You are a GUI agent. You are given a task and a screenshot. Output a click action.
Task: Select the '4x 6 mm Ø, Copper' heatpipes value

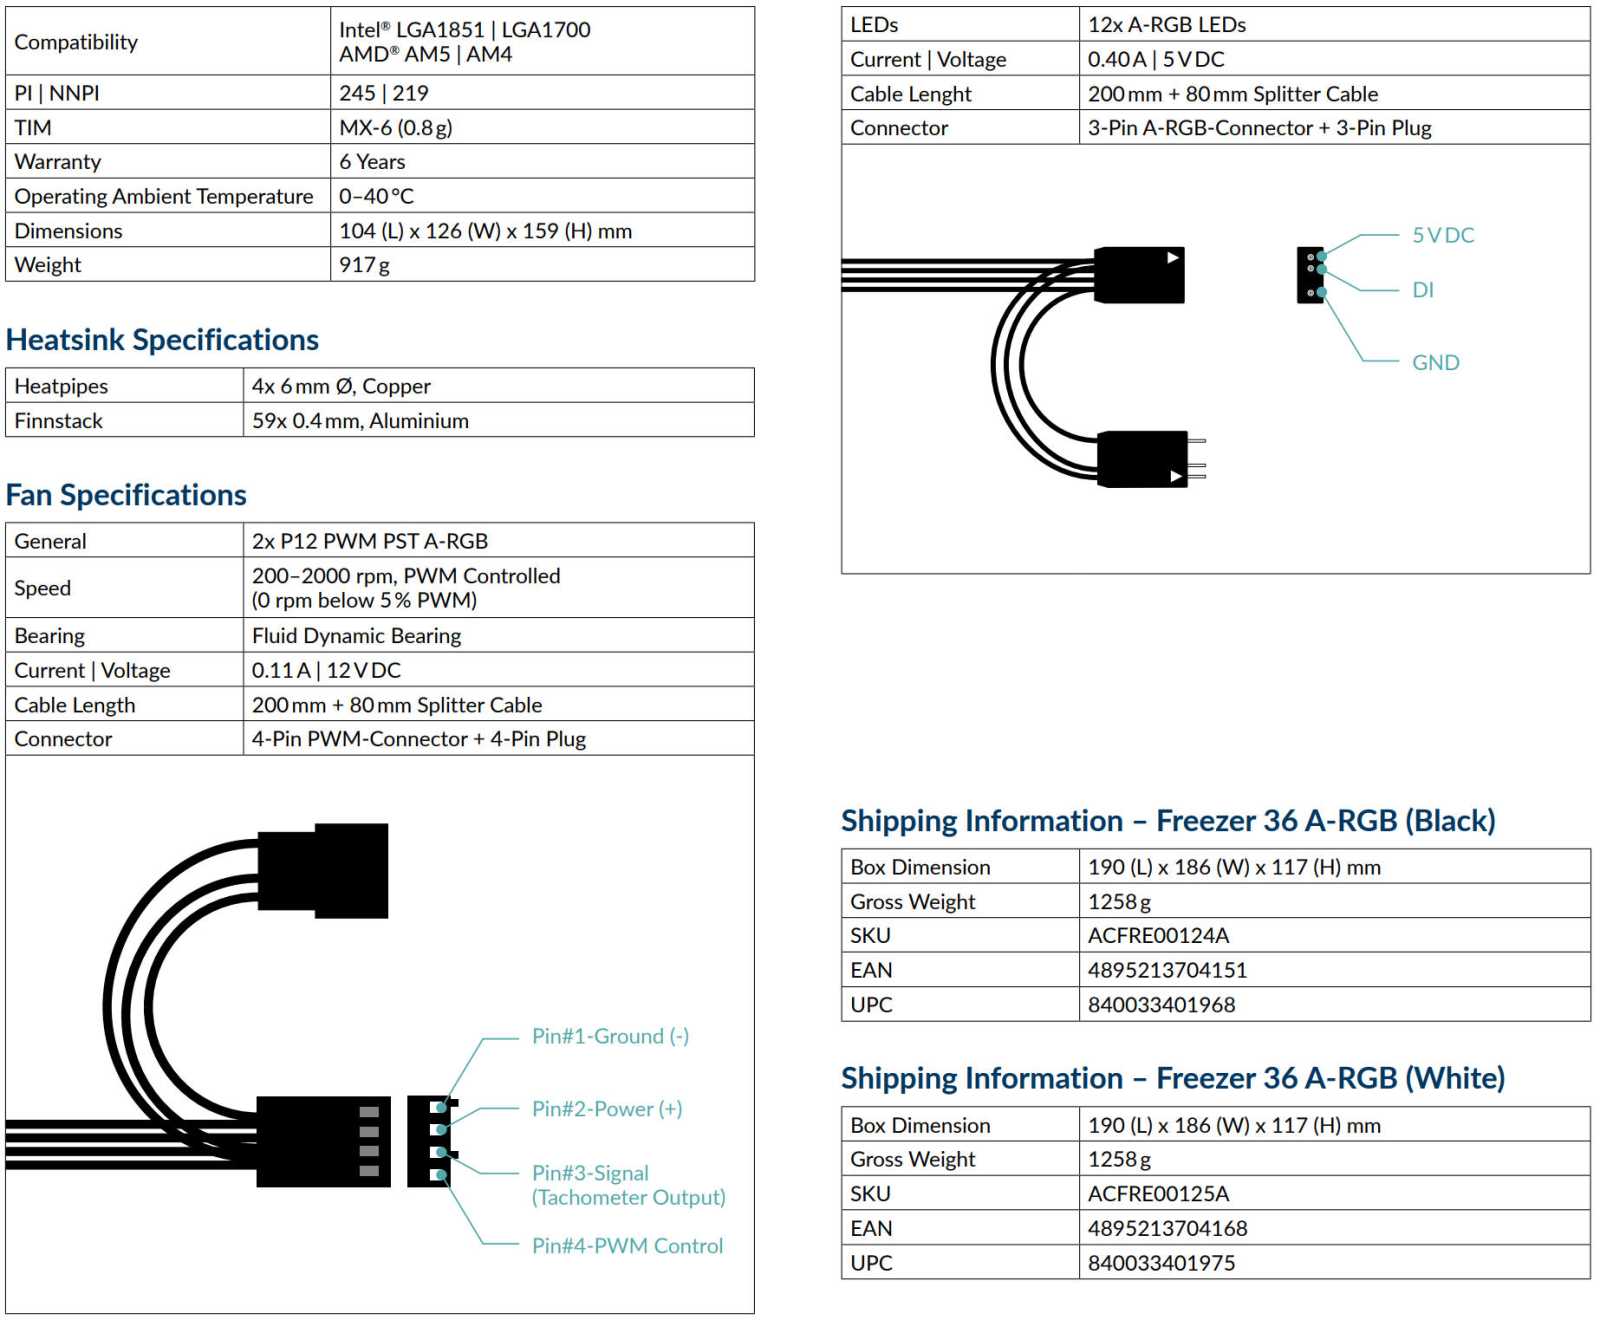[x=341, y=386]
